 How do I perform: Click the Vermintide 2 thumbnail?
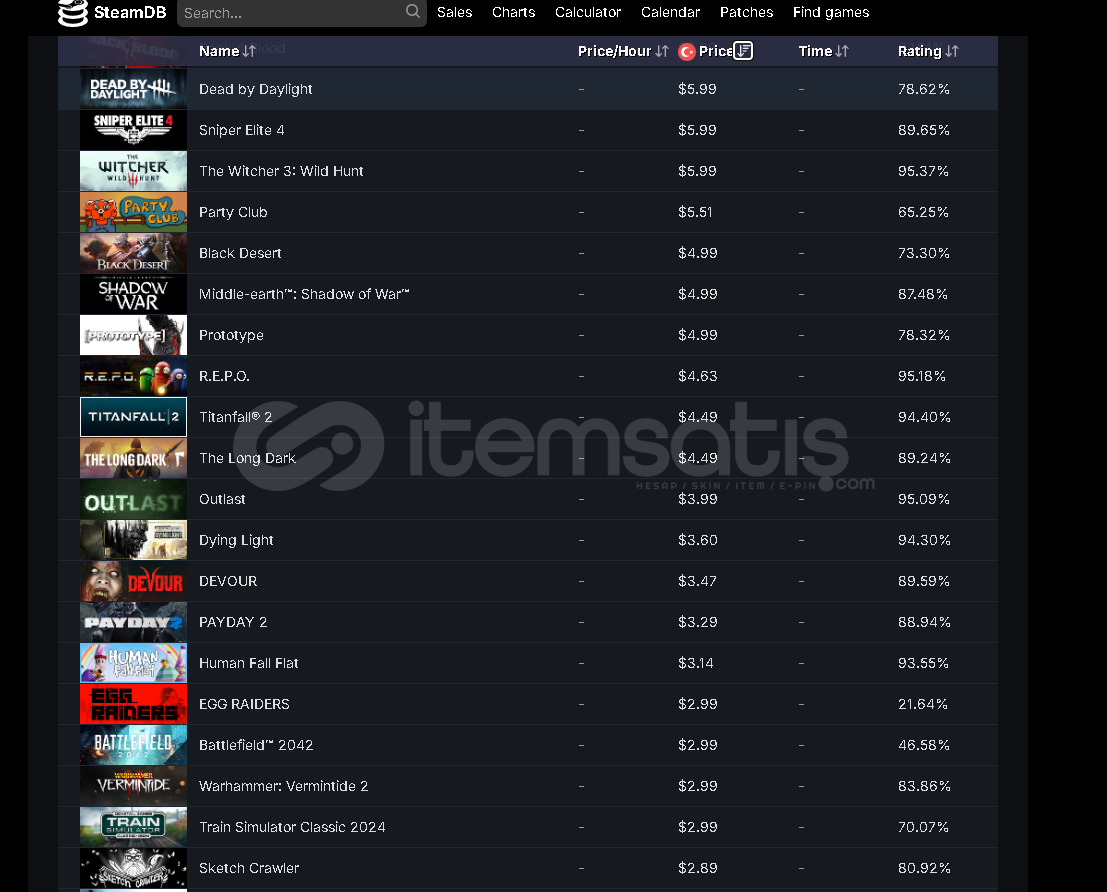[x=133, y=785]
